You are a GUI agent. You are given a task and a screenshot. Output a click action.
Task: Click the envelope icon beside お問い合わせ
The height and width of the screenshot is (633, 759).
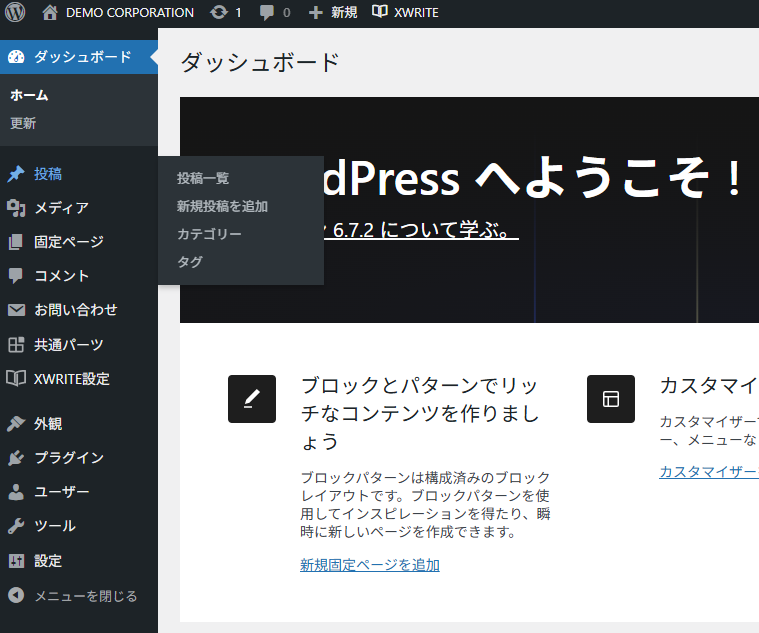pos(16,310)
